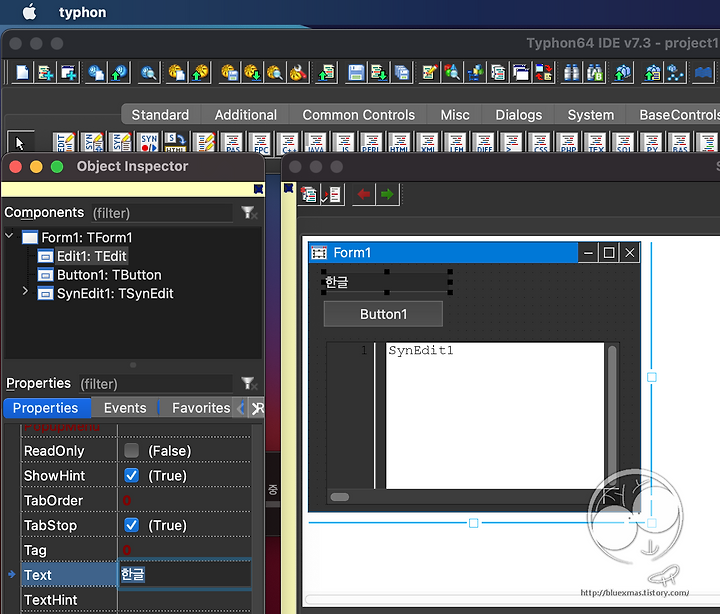Switch to the Favorites tab in Object Inspector
Image resolution: width=720 pixels, height=614 pixels.
(x=201, y=408)
